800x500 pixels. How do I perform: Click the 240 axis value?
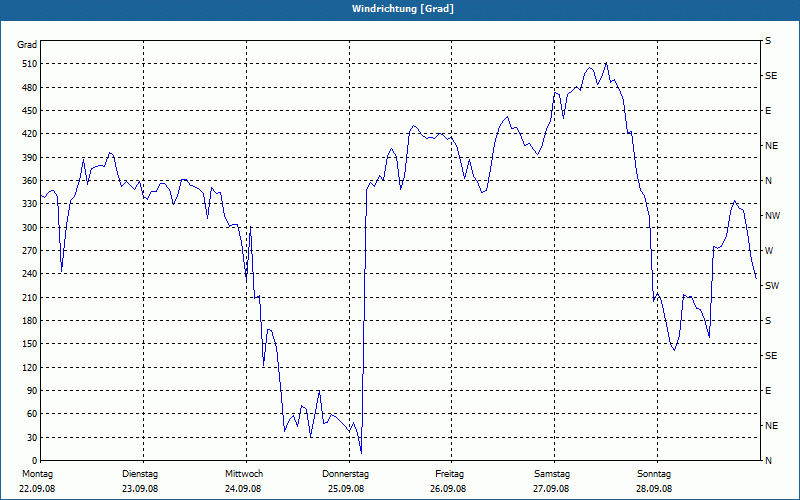[30, 274]
